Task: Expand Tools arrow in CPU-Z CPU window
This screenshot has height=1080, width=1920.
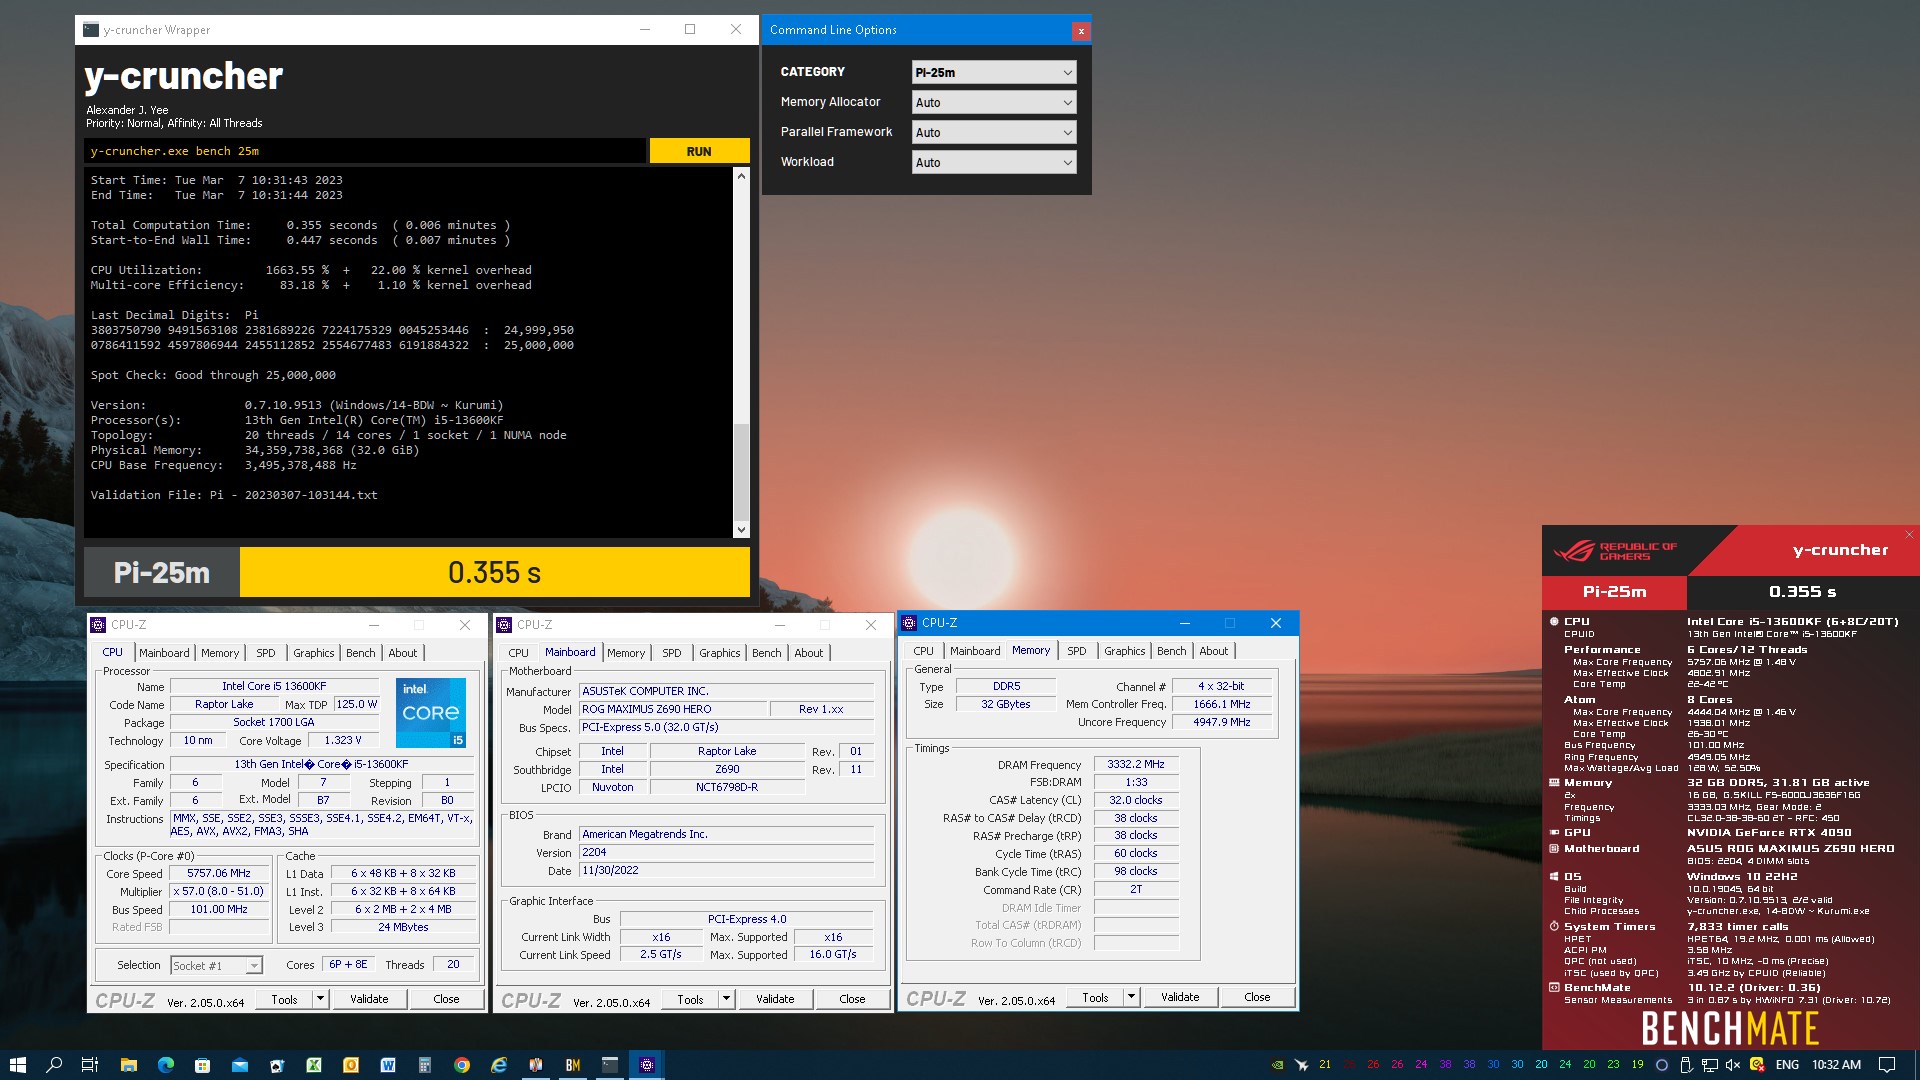Action: click(x=320, y=999)
